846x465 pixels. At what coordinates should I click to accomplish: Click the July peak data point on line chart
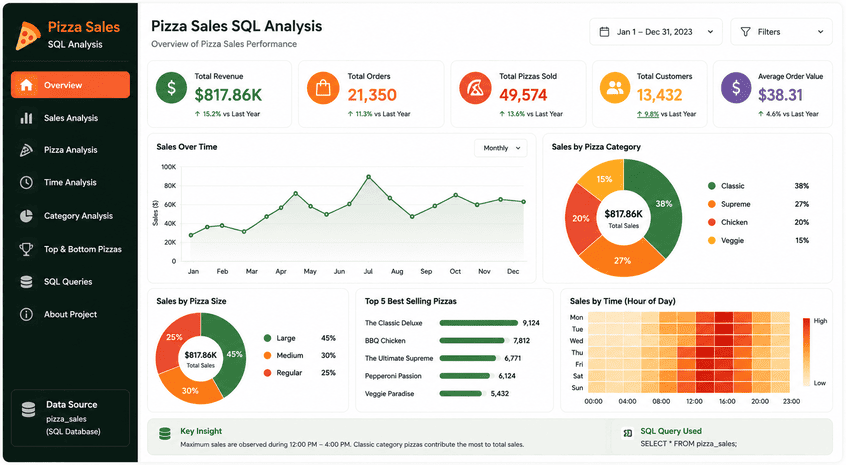pyautogui.click(x=369, y=177)
